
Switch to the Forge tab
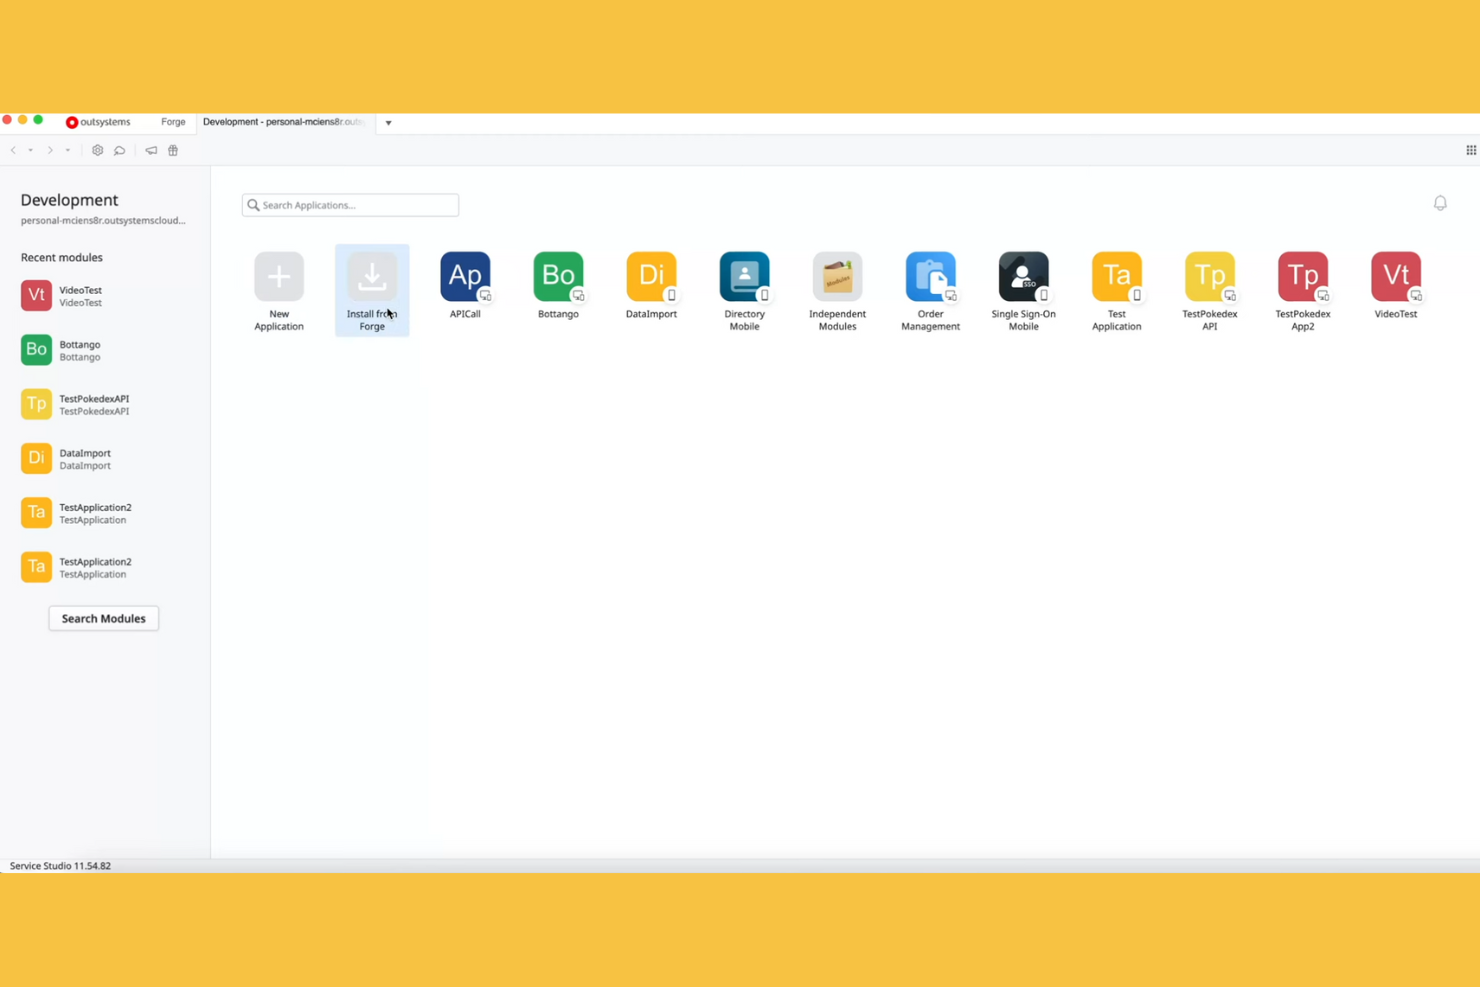pos(172,121)
